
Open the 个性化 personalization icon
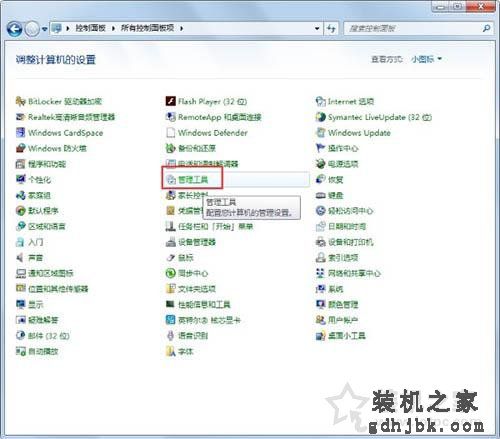[21, 179]
